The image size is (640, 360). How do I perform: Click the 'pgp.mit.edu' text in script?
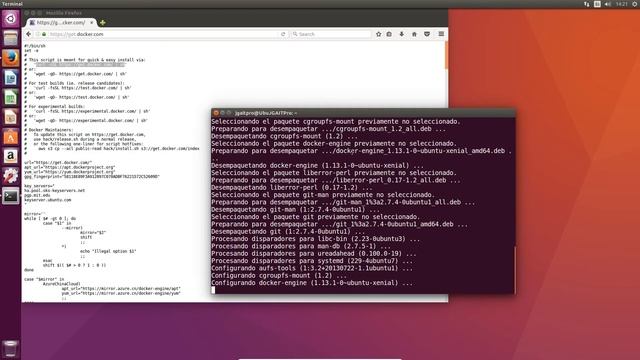tap(37, 195)
